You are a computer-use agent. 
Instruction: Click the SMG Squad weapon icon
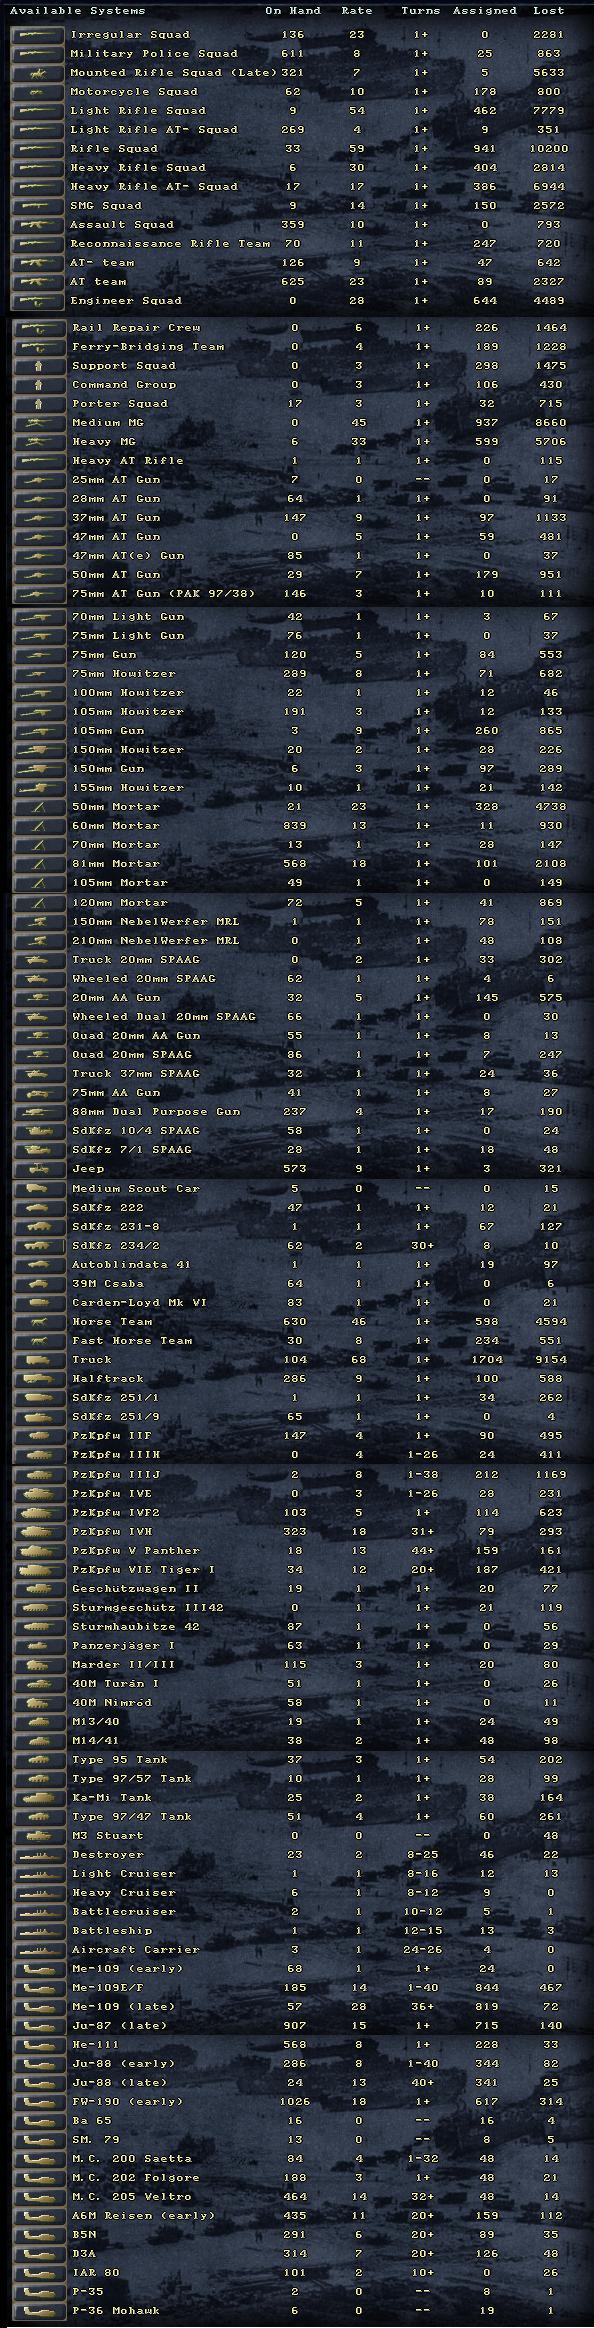point(40,206)
